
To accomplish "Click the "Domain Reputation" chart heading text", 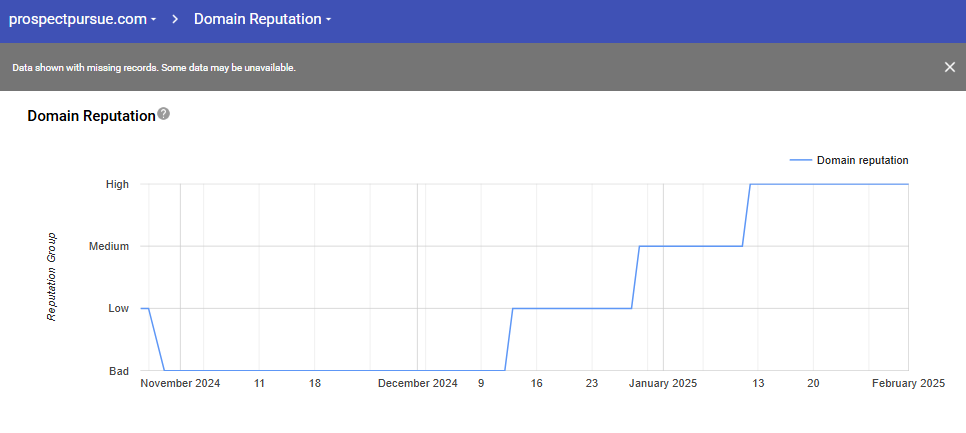I will [x=91, y=116].
